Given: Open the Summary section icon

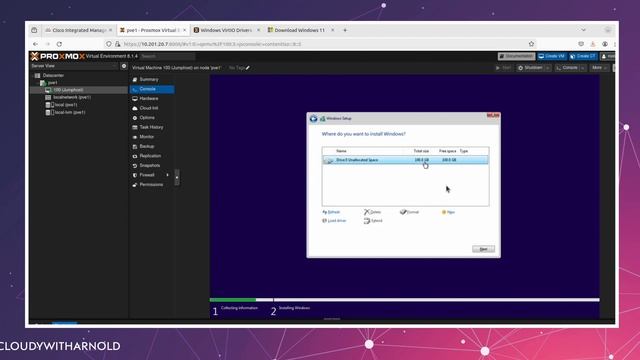Looking at the screenshot, I should [x=135, y=80].
